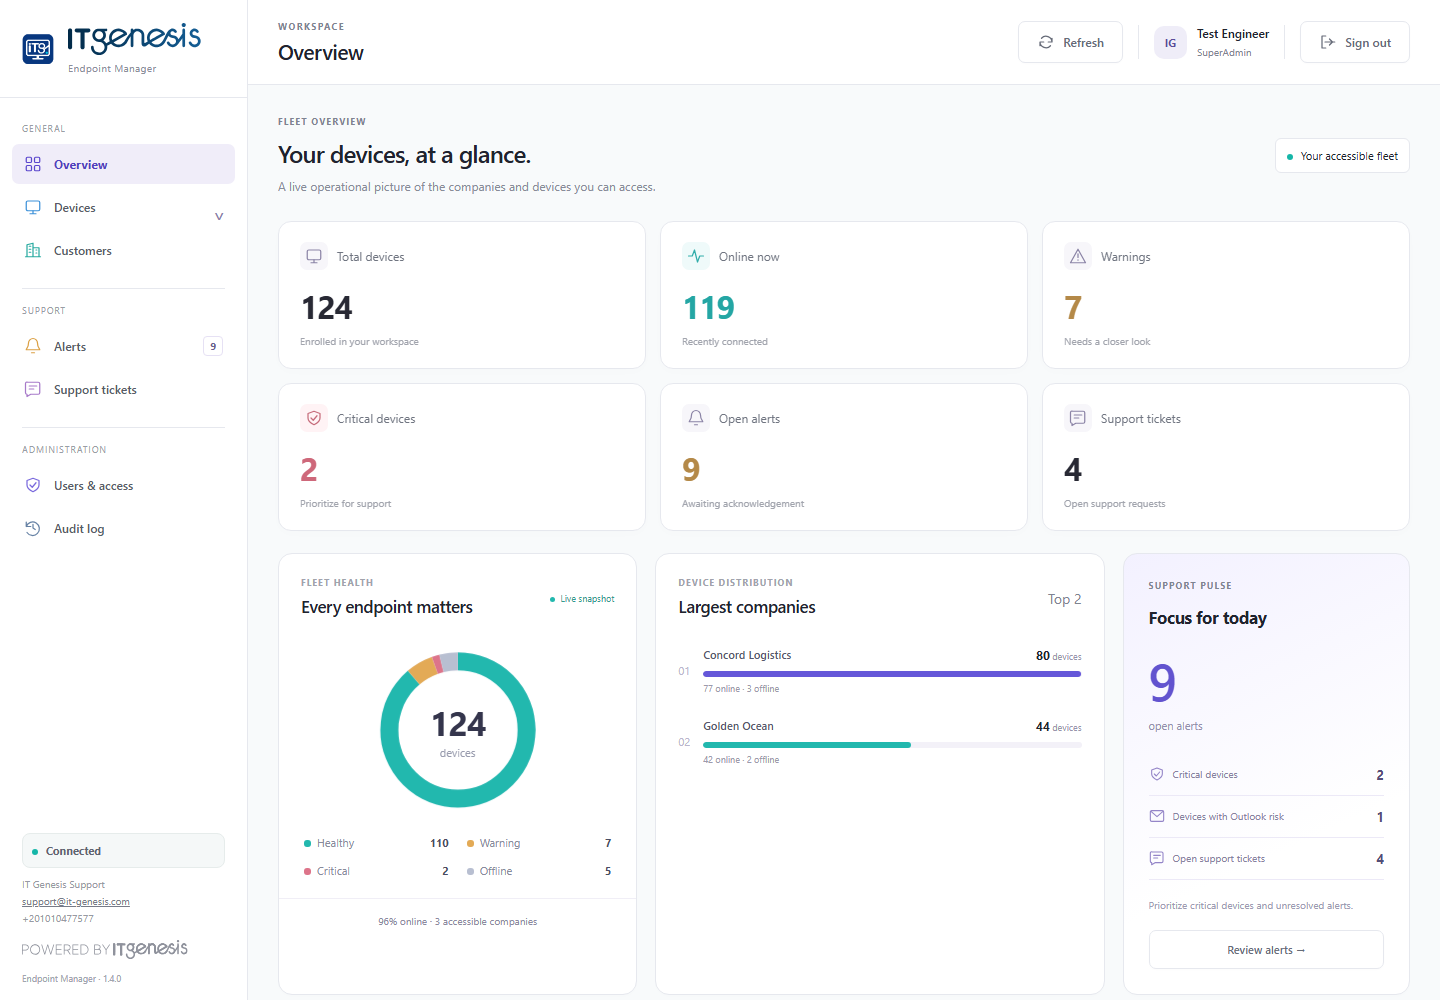This screenshot has width=1440, height=1000.
Task: Click the fleet health donut chart
Action: (x=458, y=730)
